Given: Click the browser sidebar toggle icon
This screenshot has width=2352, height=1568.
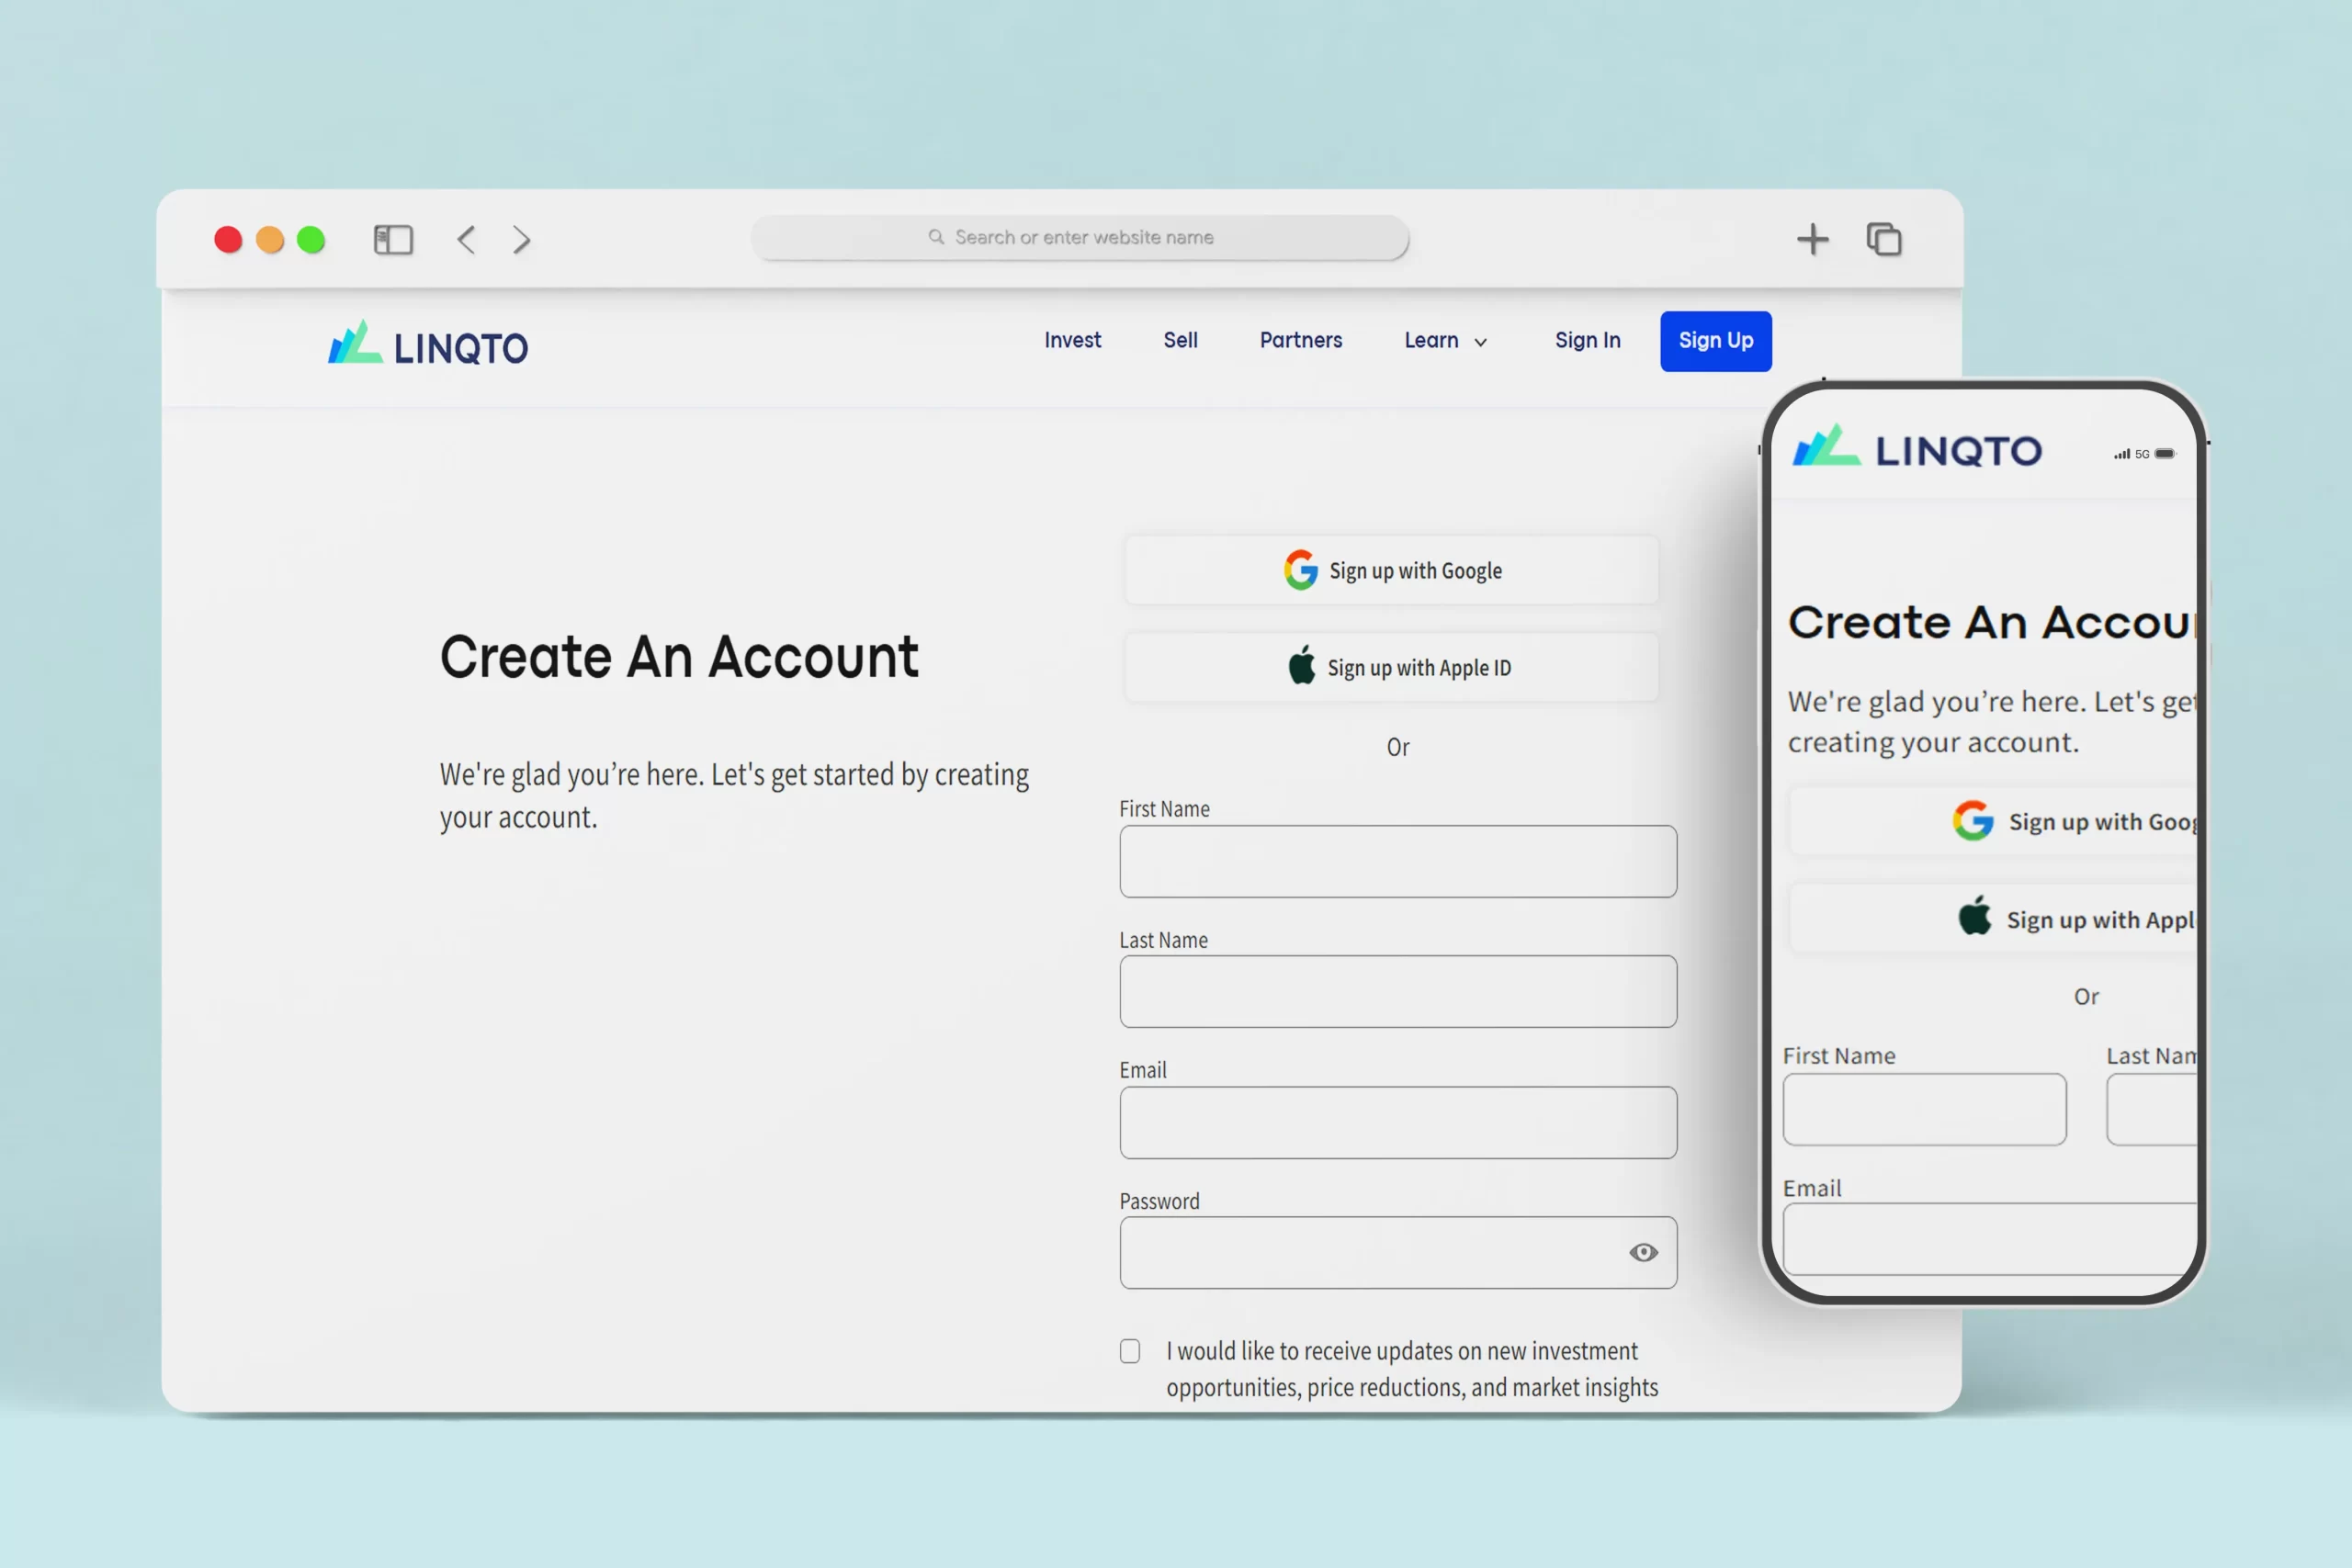Looking at the screenshot, I should [393, 240].
